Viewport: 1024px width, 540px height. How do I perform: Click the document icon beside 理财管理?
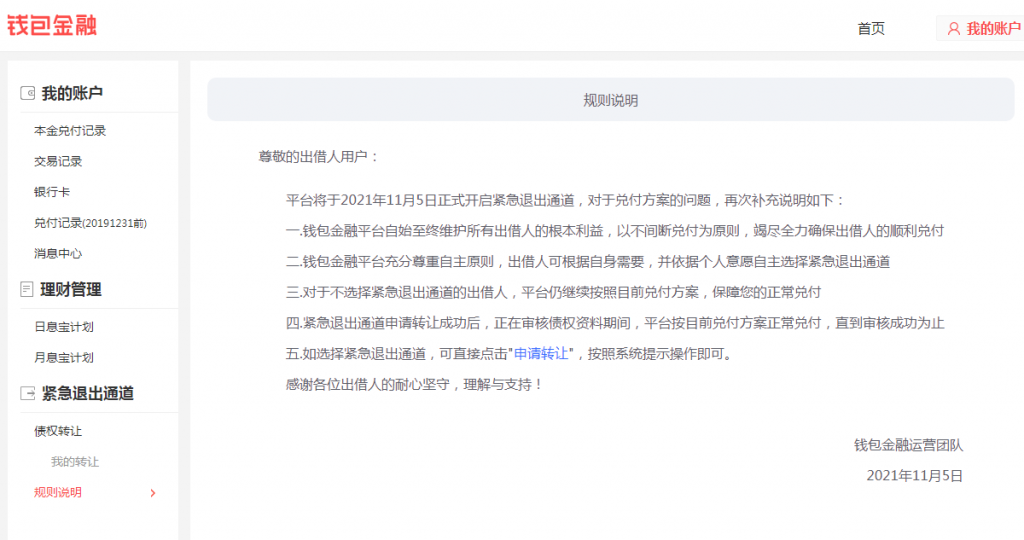point(27,290)
